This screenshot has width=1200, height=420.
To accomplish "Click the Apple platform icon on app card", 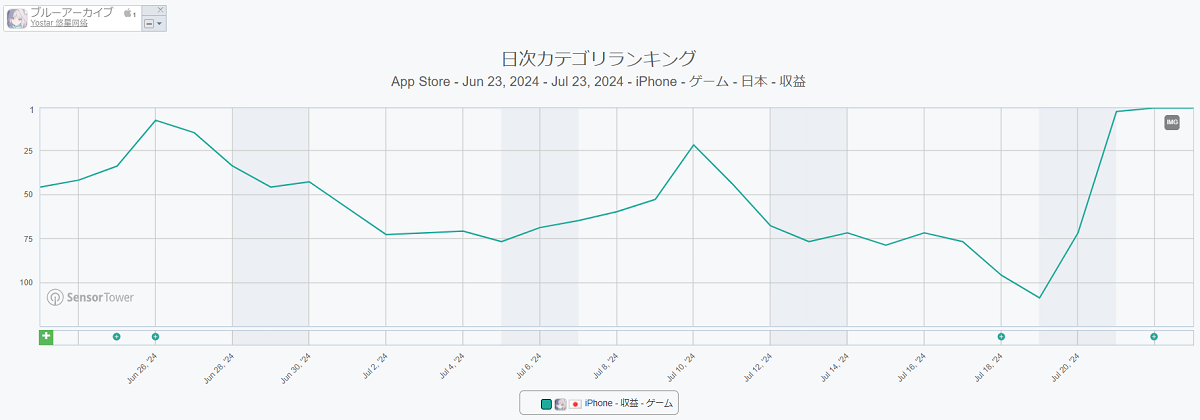I will (127, 13).
